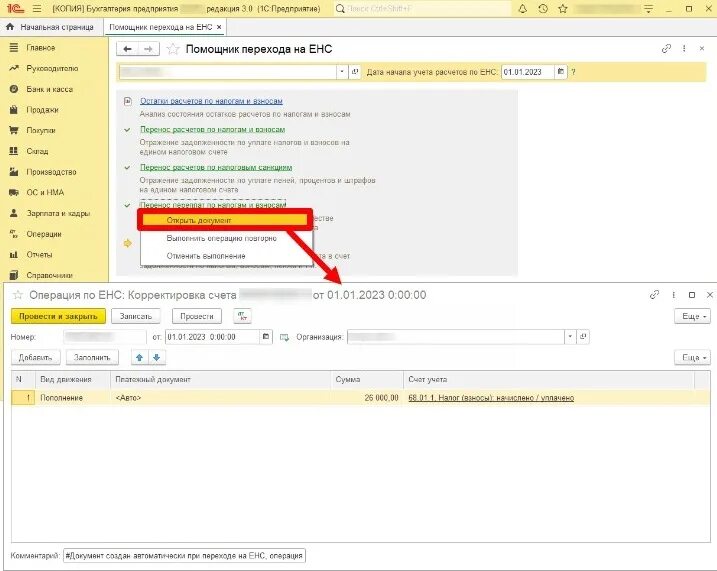Image resolution: width=717 pixels, height=571 pixels.
Task: Open more options dots in assistant window
Action: pyautogui.click(x=684, y=48)
